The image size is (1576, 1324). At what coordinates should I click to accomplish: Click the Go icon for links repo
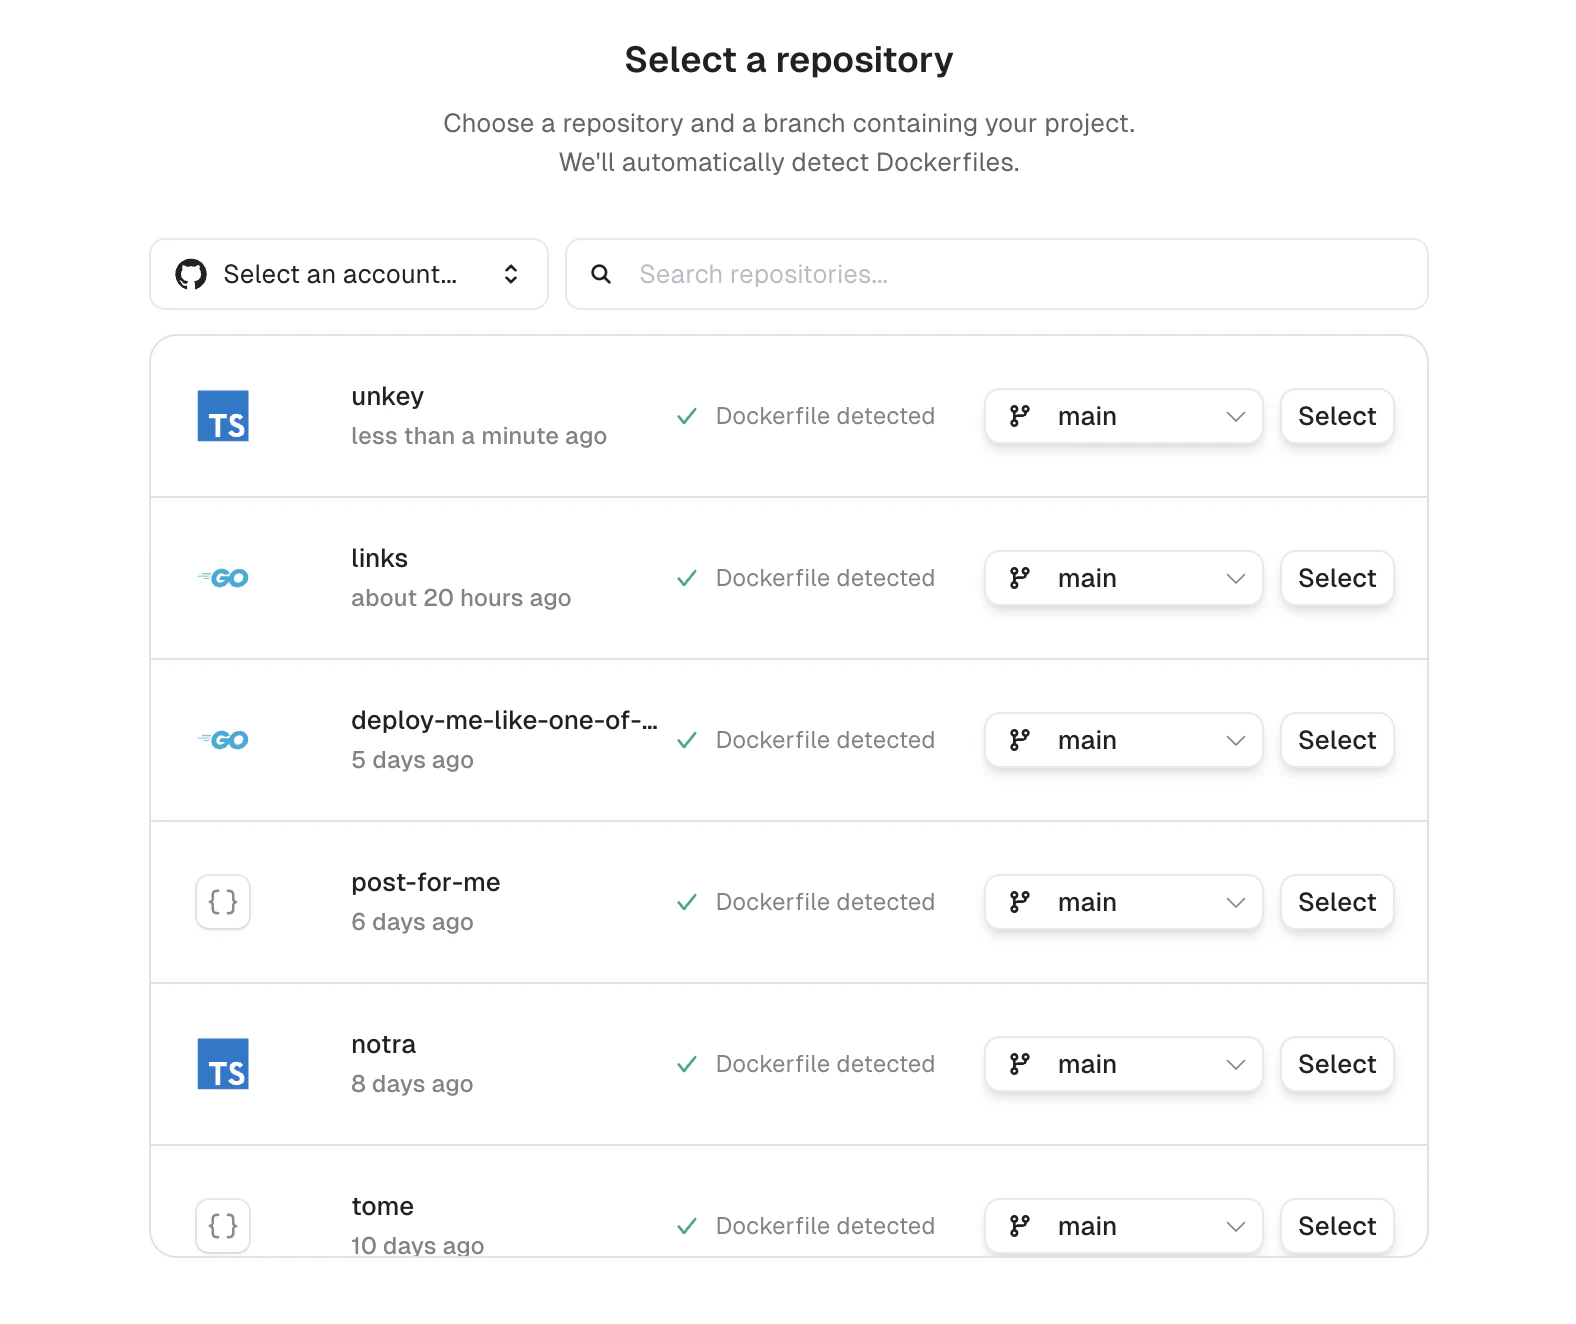pyautogui.click(x=223, y=578)
